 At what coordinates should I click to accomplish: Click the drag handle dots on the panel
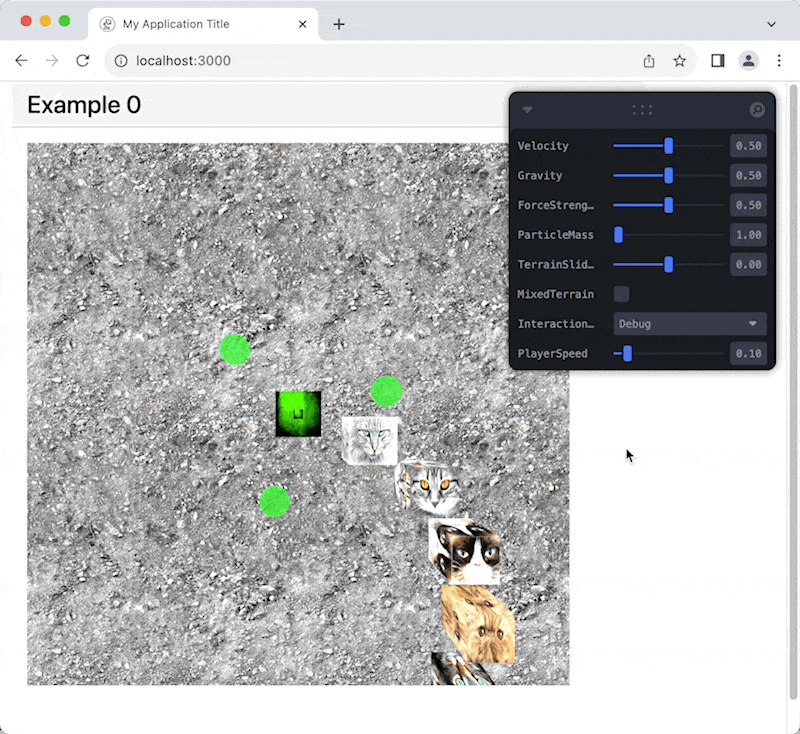[x=642, y=110]
